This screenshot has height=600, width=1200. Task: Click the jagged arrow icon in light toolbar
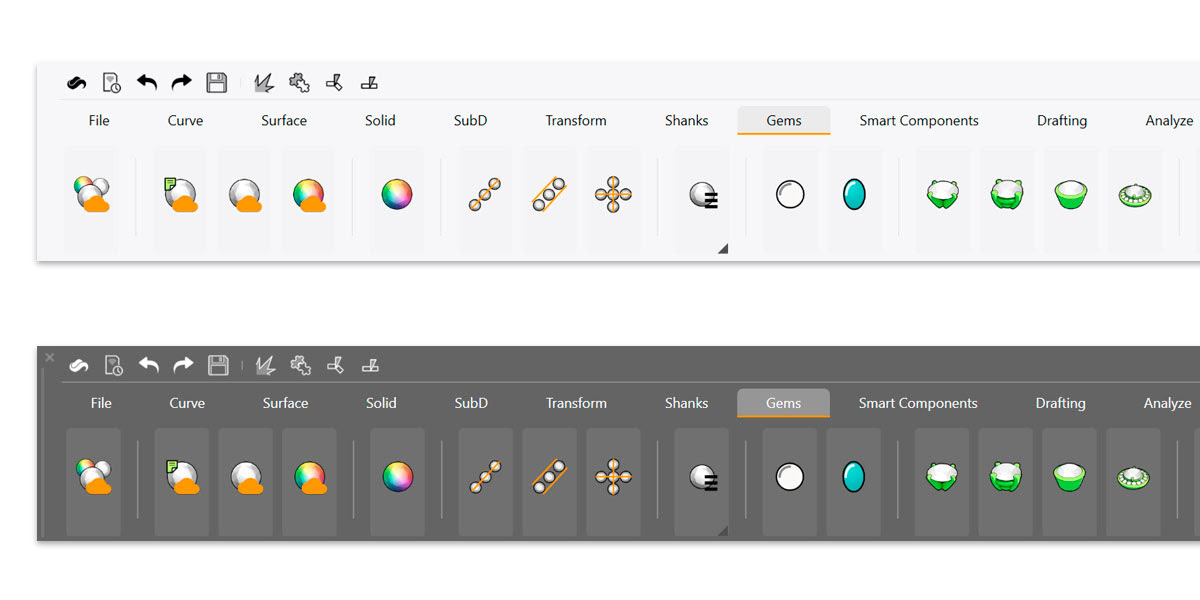pos(264,83)
